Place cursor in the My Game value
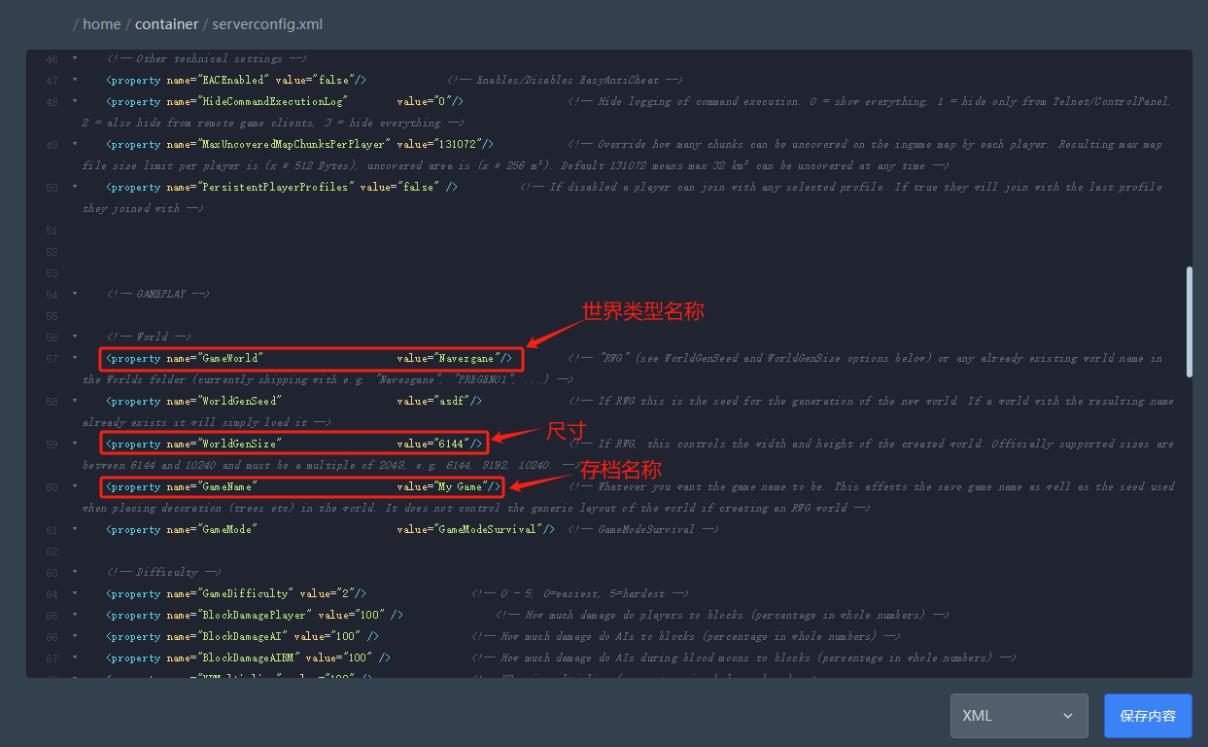The height and width of the screenshot is (747, 1208). (463, 486)
